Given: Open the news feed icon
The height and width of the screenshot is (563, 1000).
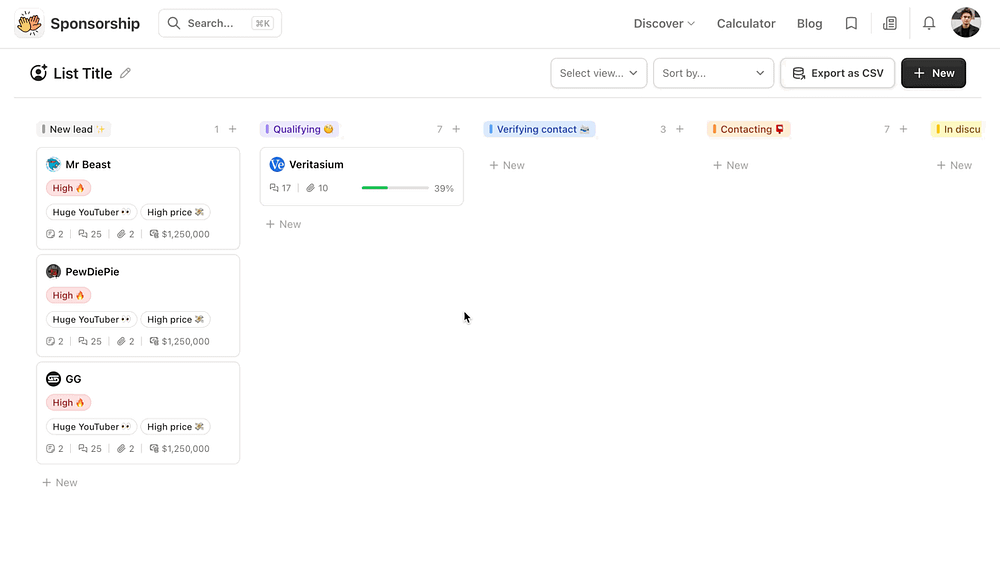Looking at the screenshot, I should click(890, 23).
